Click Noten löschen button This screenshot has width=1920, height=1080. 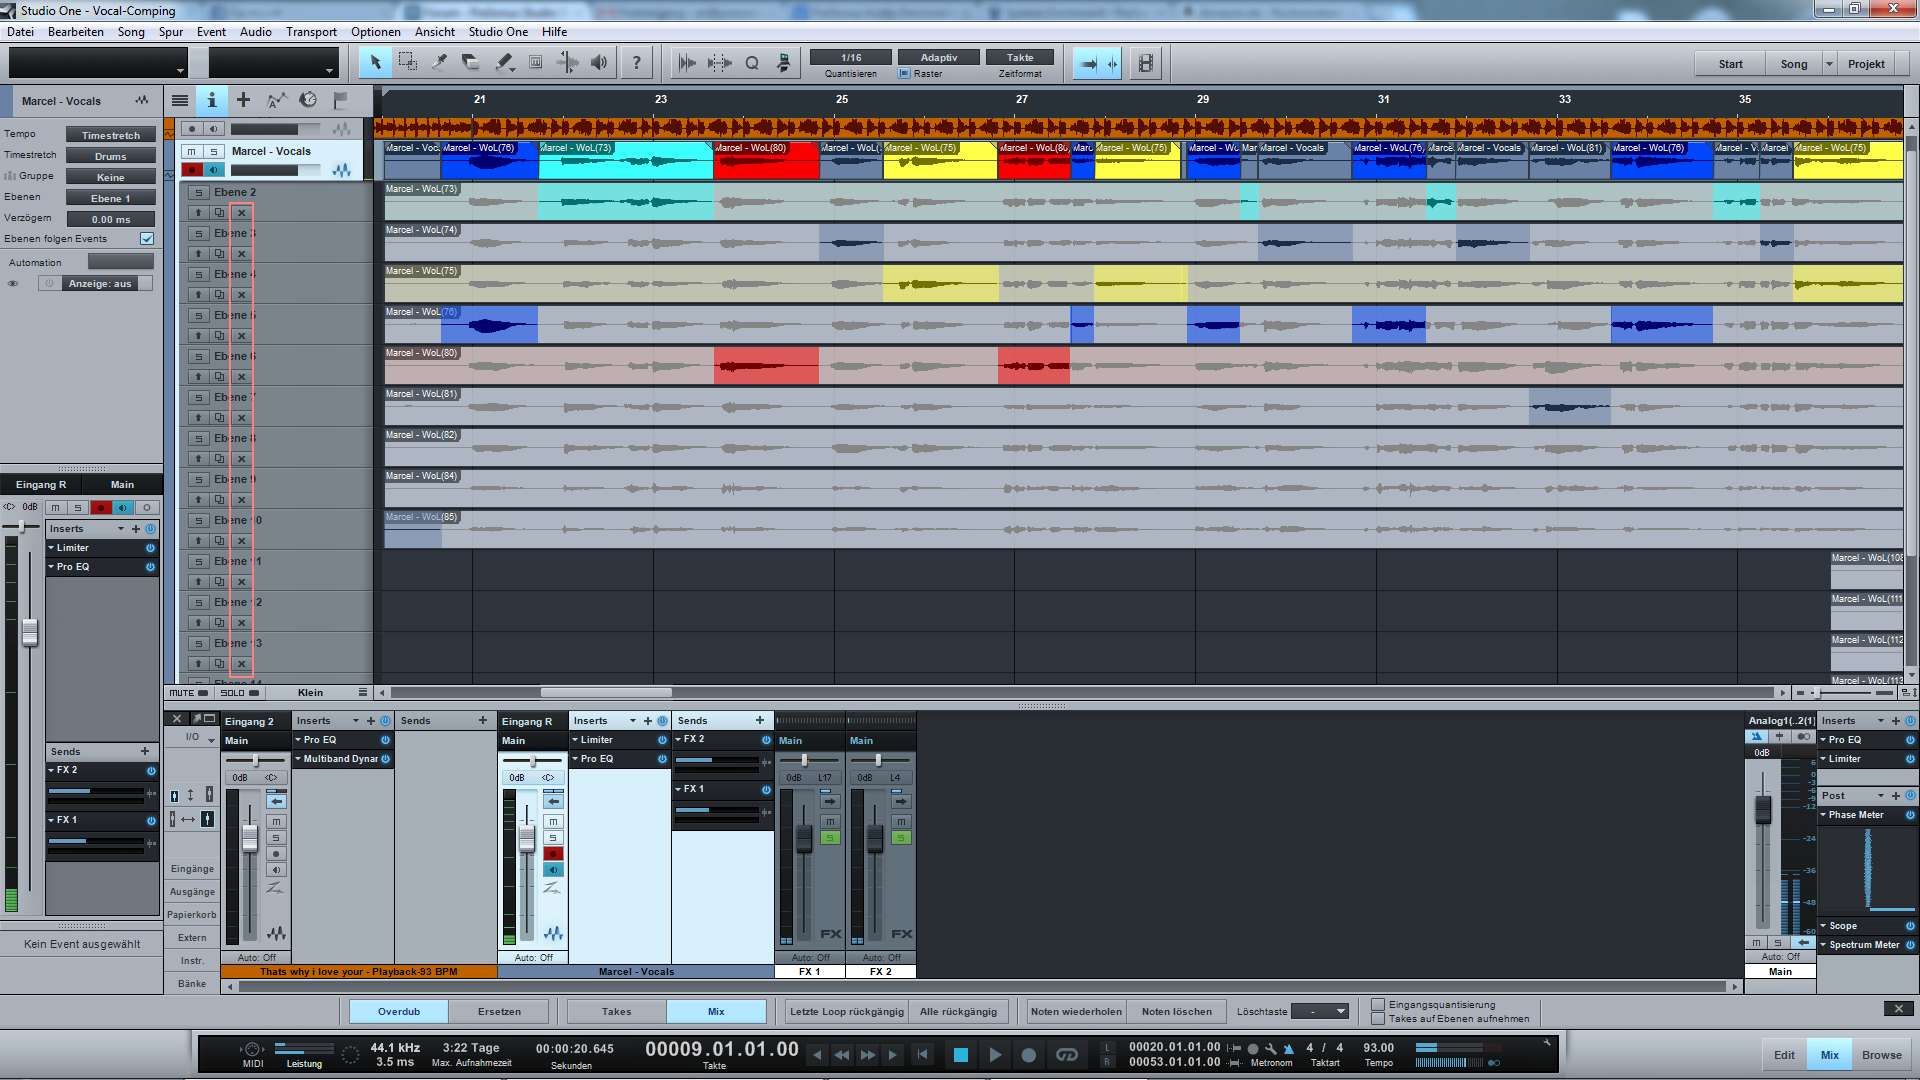click(x=1176, y=1011)
